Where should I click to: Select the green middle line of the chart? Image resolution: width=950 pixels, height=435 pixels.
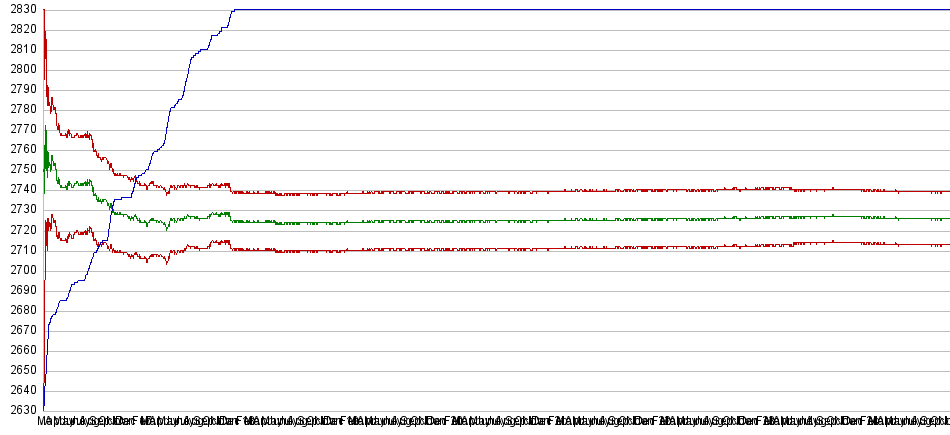(x=500, y=221)
